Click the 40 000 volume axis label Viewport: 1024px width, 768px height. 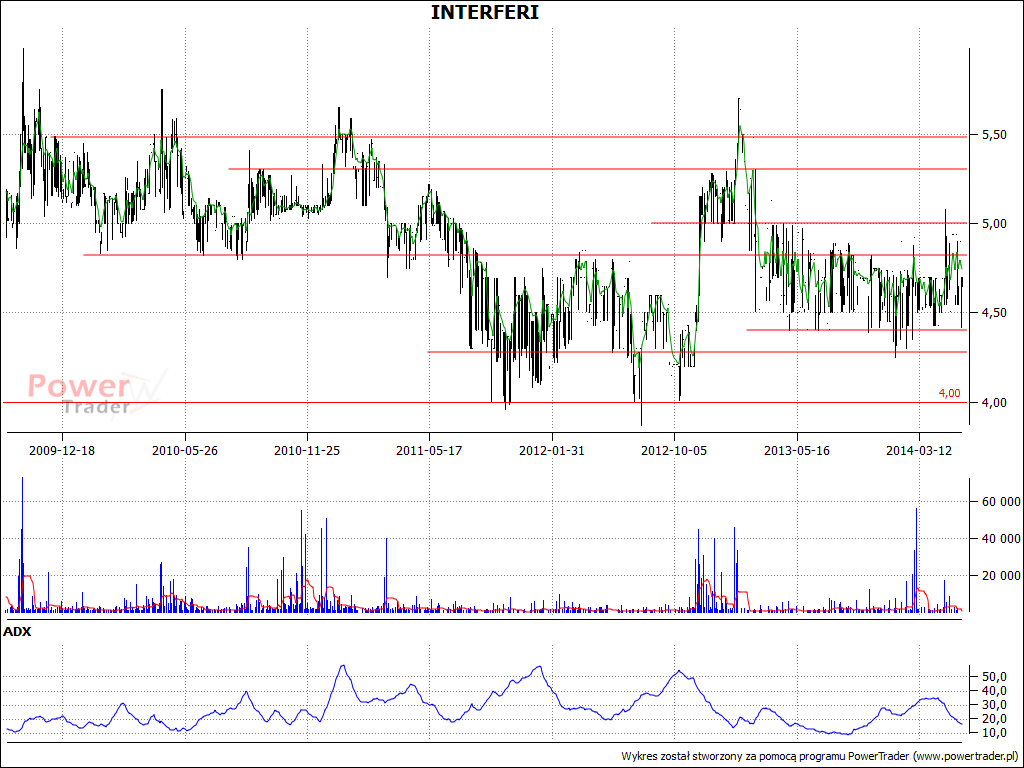point(1001,539)
